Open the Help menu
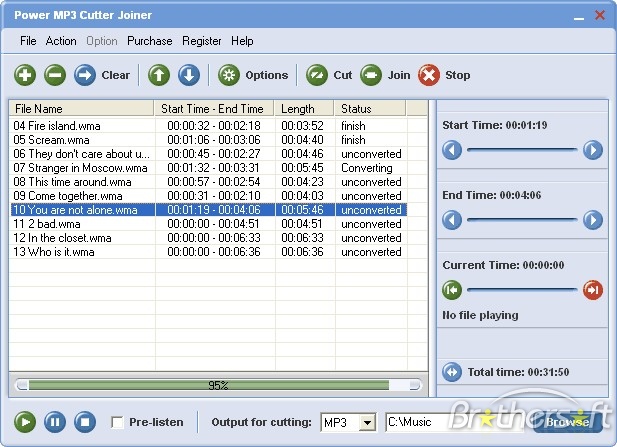The height and width of the screenshot is (447, 617). point(242,41)
